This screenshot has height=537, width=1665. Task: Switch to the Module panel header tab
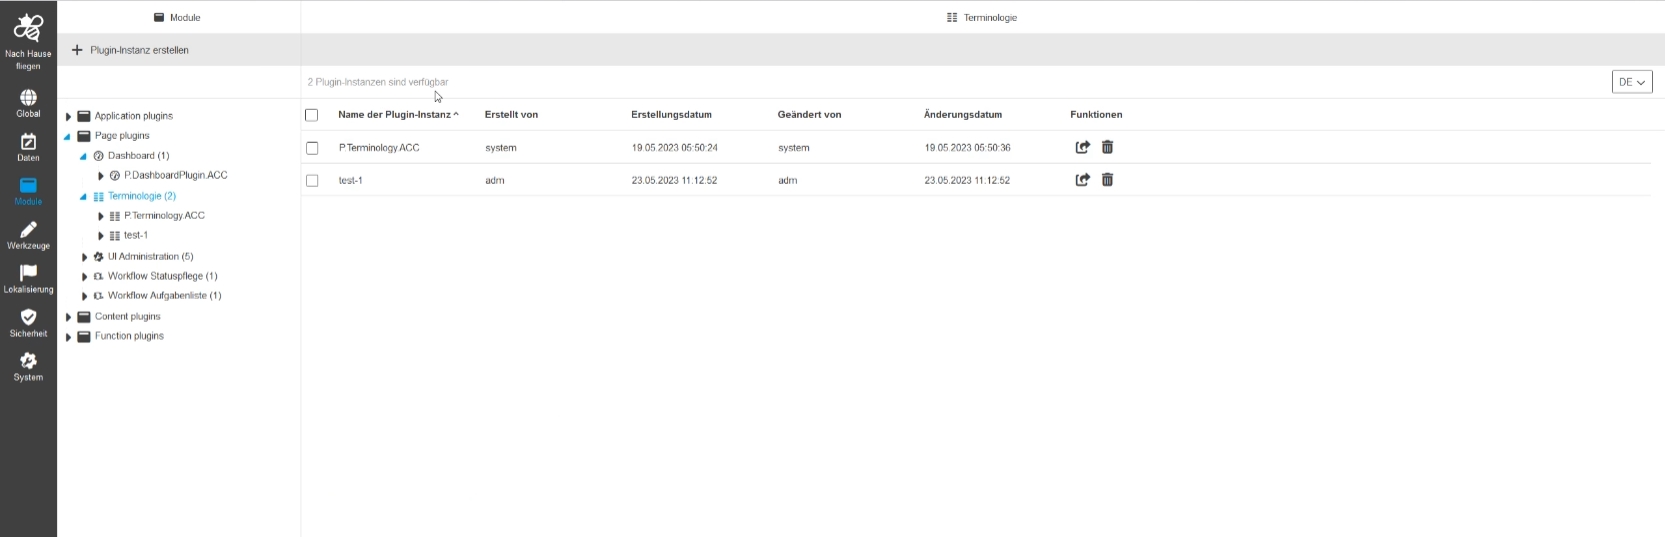pyautogui.click(x=178, y=17)
